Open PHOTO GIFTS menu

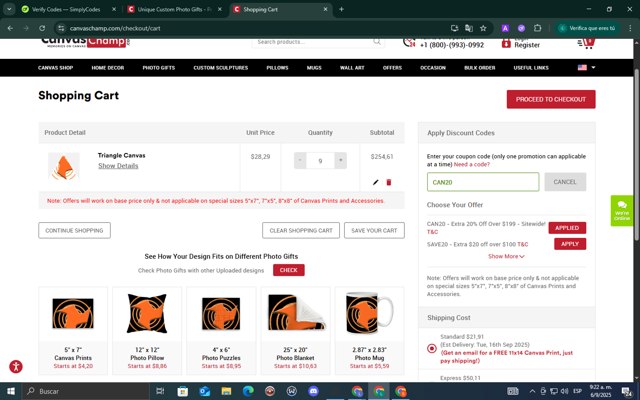click(x=159, y=68)
